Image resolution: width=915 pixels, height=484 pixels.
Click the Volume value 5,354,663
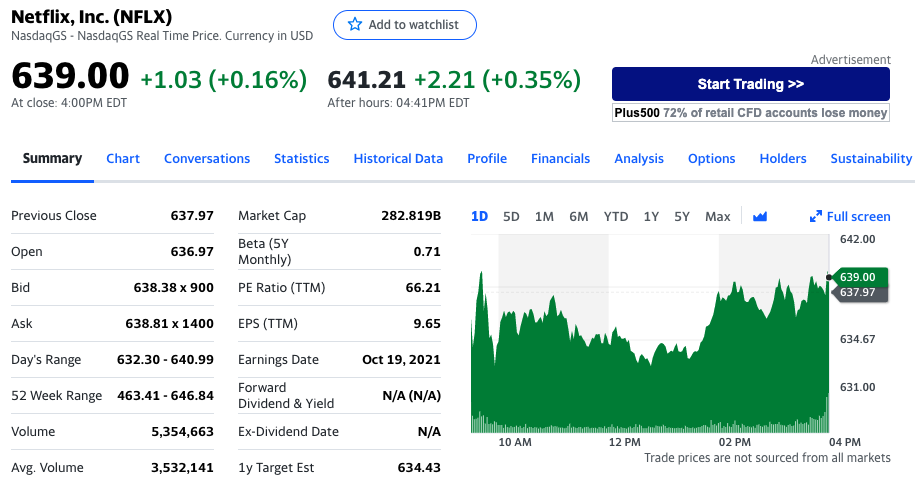click(x=182, y=432)
